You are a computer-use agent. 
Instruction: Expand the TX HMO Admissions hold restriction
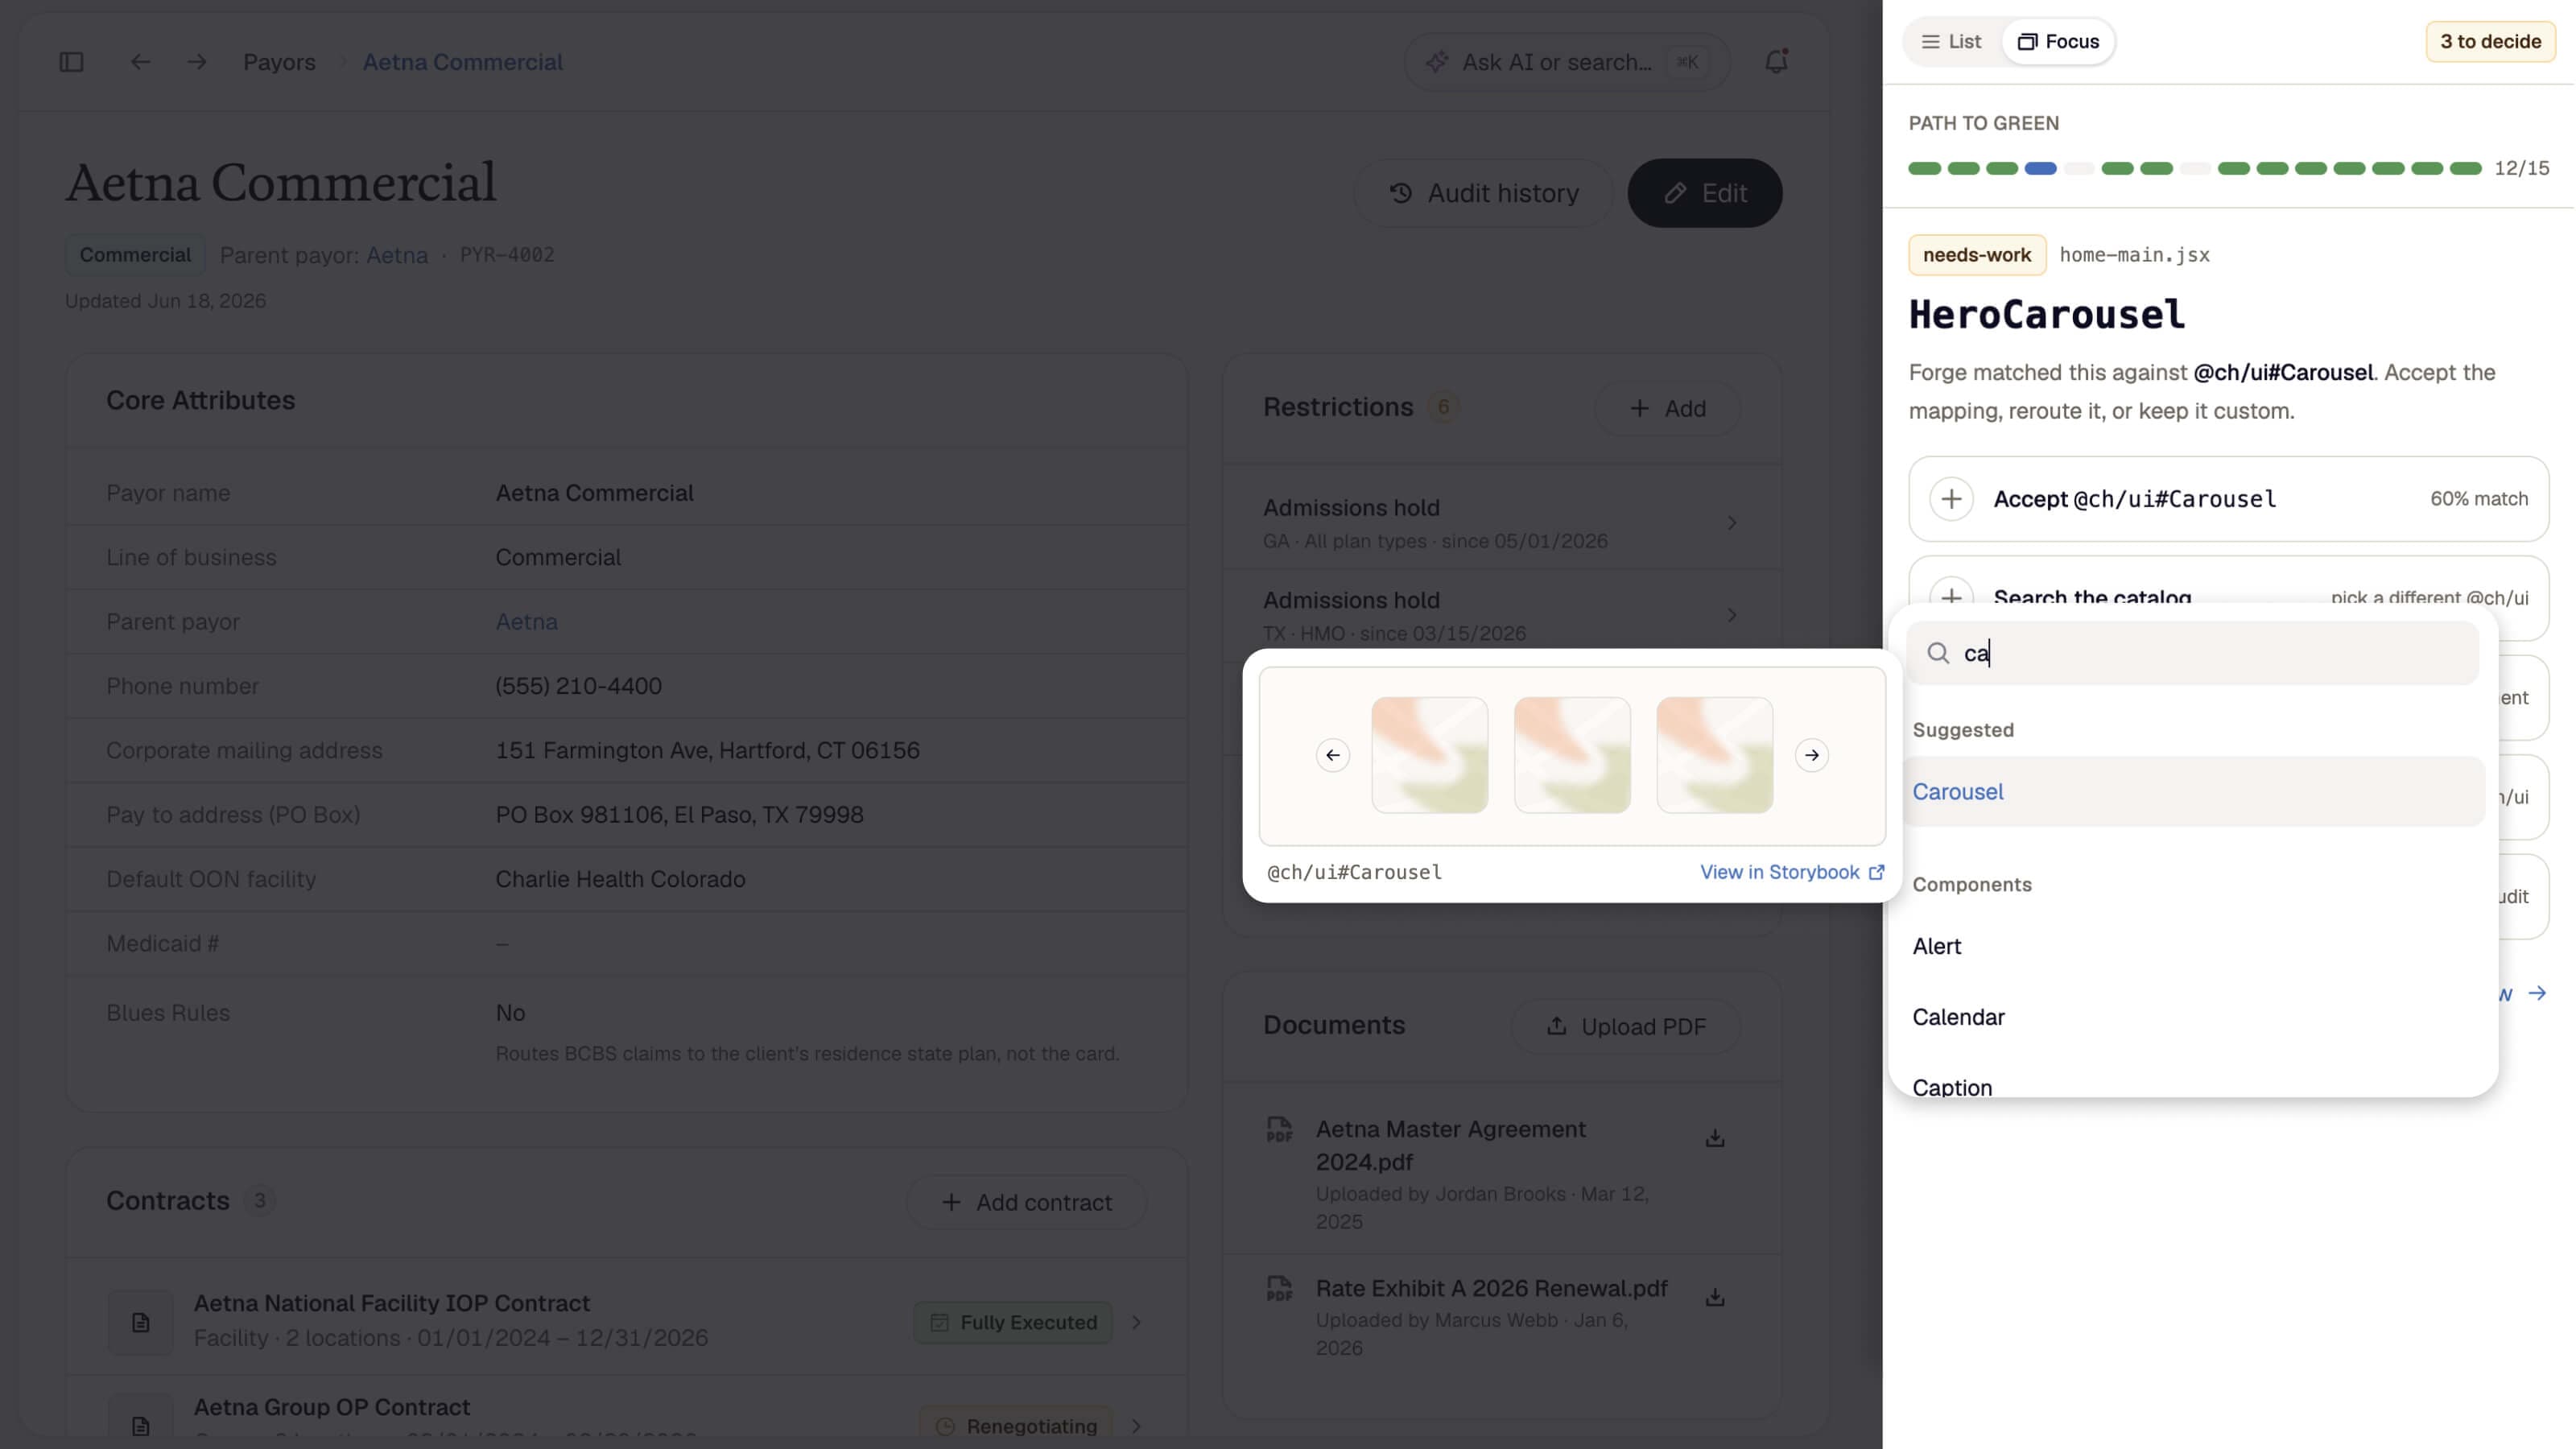pos(1501,615)
